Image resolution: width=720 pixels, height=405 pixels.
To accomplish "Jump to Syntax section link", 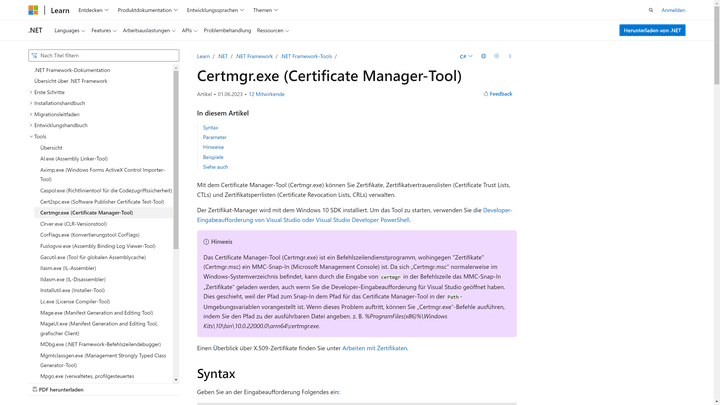I will pos(210,128).
